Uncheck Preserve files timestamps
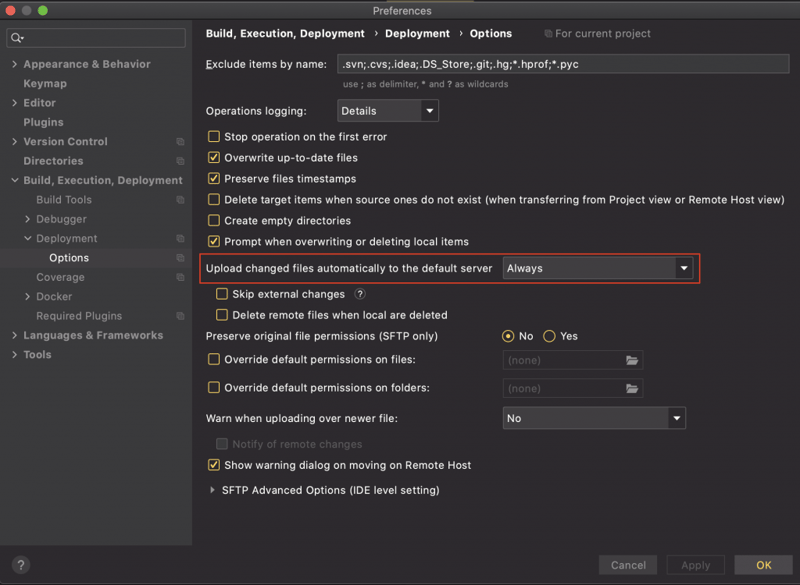Image resolution: width=800 pixels, height=585 pixels. (x=214, y=179)
